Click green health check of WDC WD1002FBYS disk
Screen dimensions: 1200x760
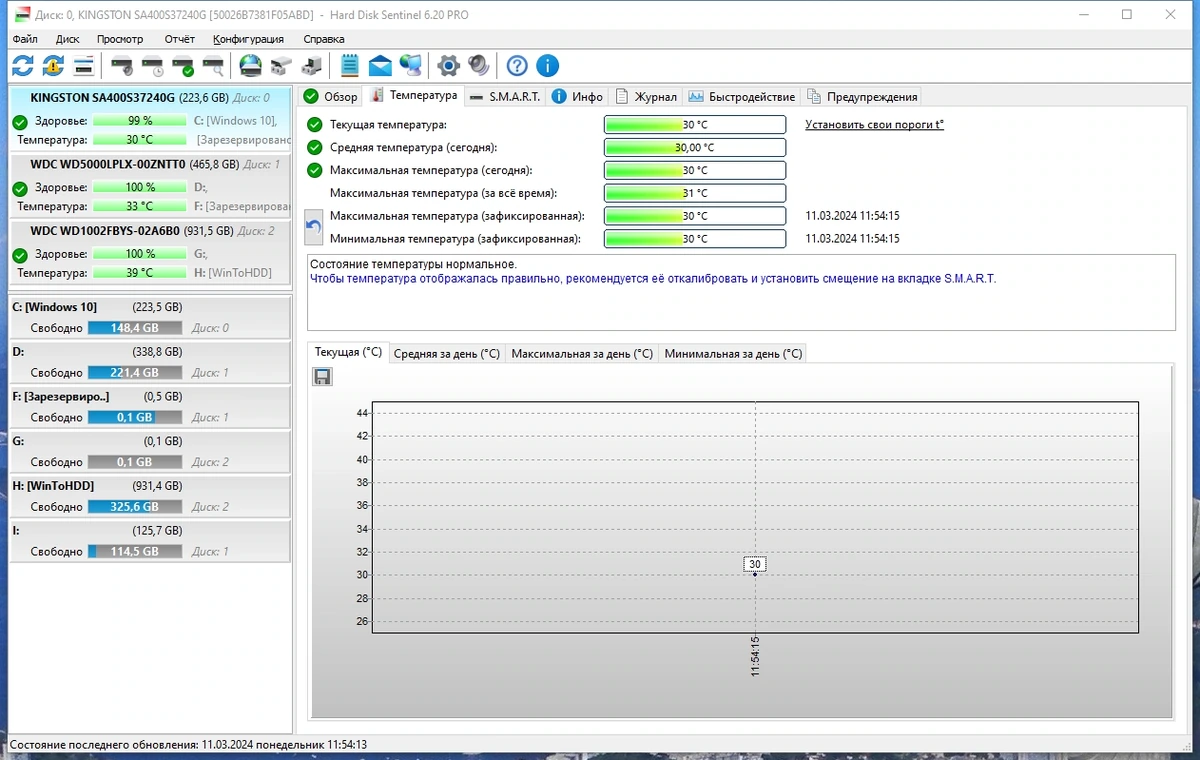coord(20,254)
